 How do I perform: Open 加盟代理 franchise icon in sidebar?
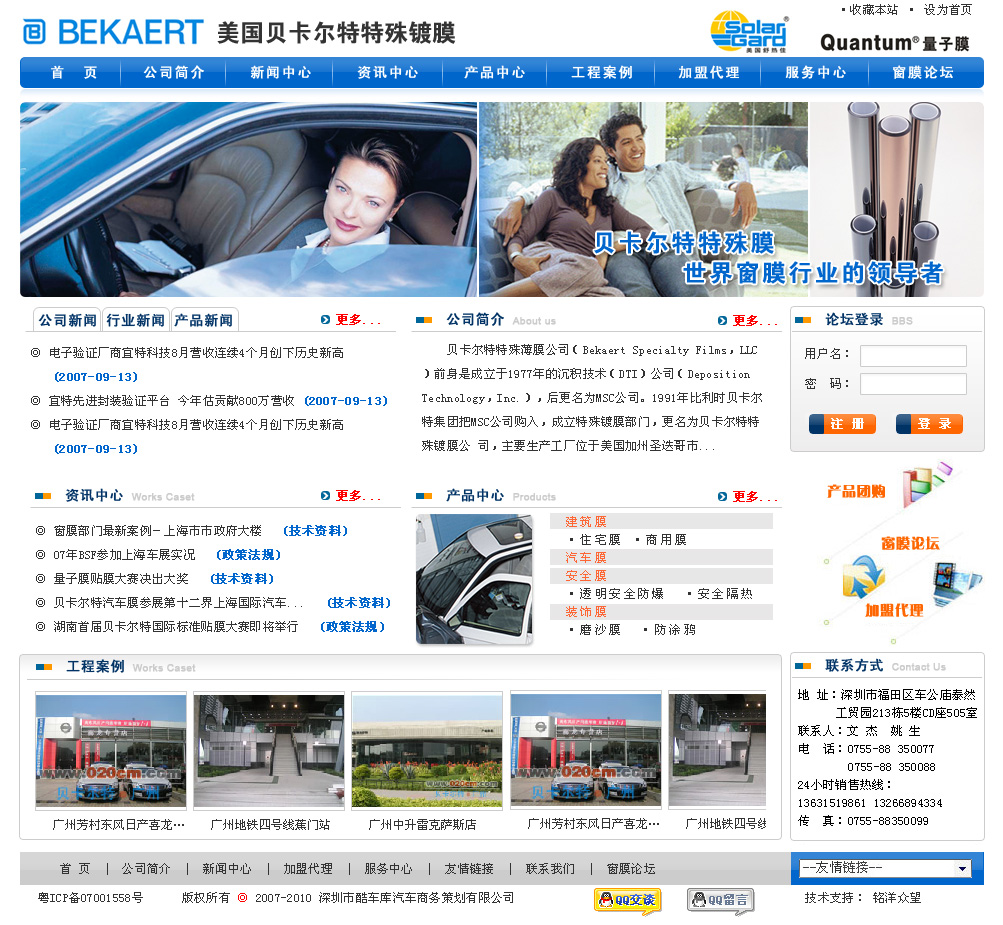point(894,610)
